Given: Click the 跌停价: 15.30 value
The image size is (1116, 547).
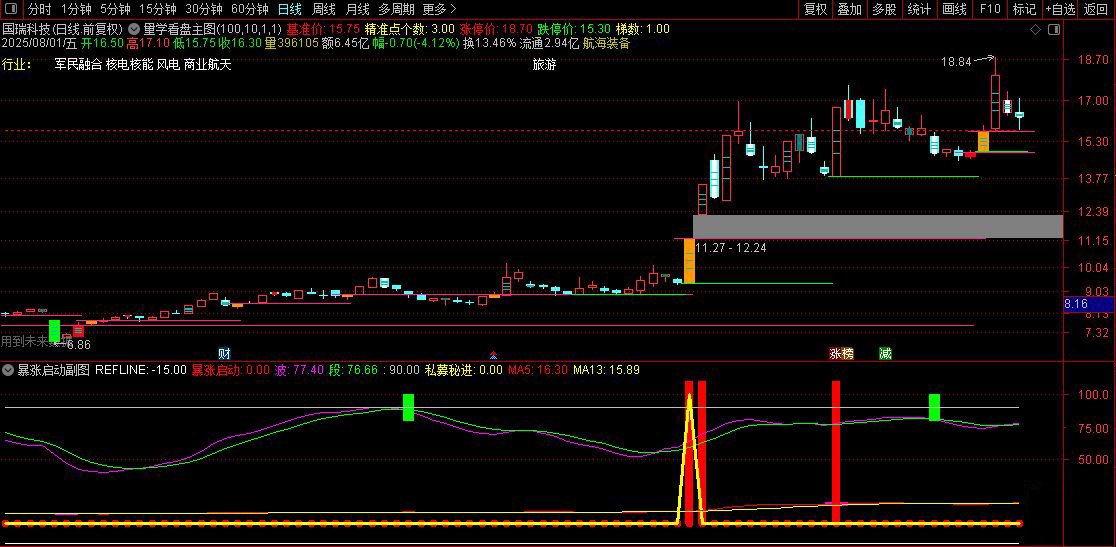Looking at the screenshot, I should tap(574, 29).
